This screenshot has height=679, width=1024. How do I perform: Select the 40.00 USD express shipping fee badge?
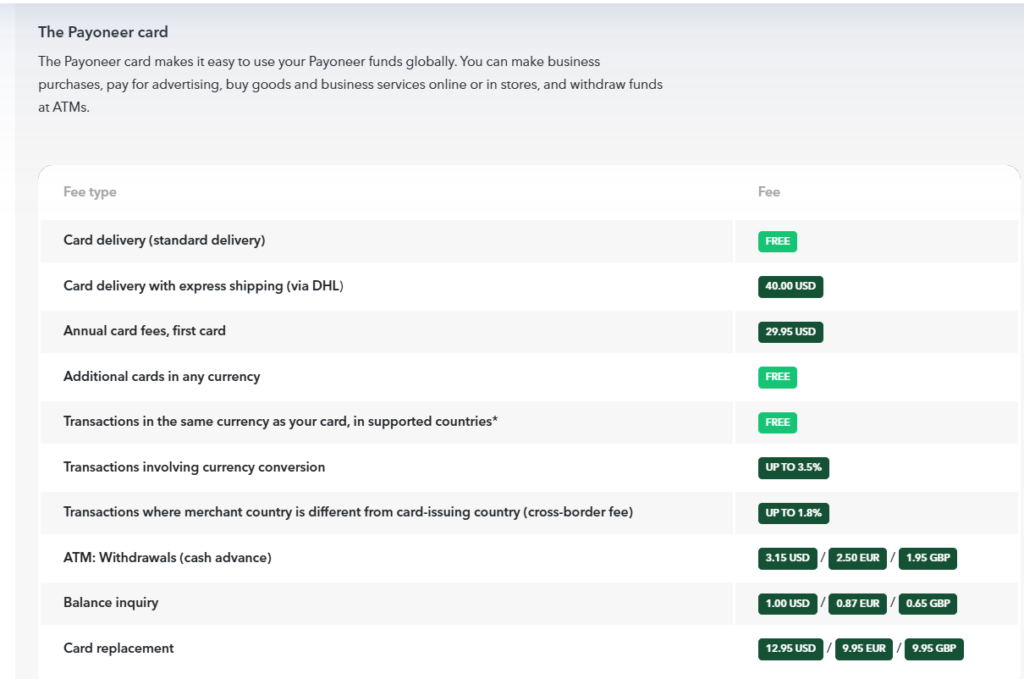pyautogui.click(x=790, y=287)
